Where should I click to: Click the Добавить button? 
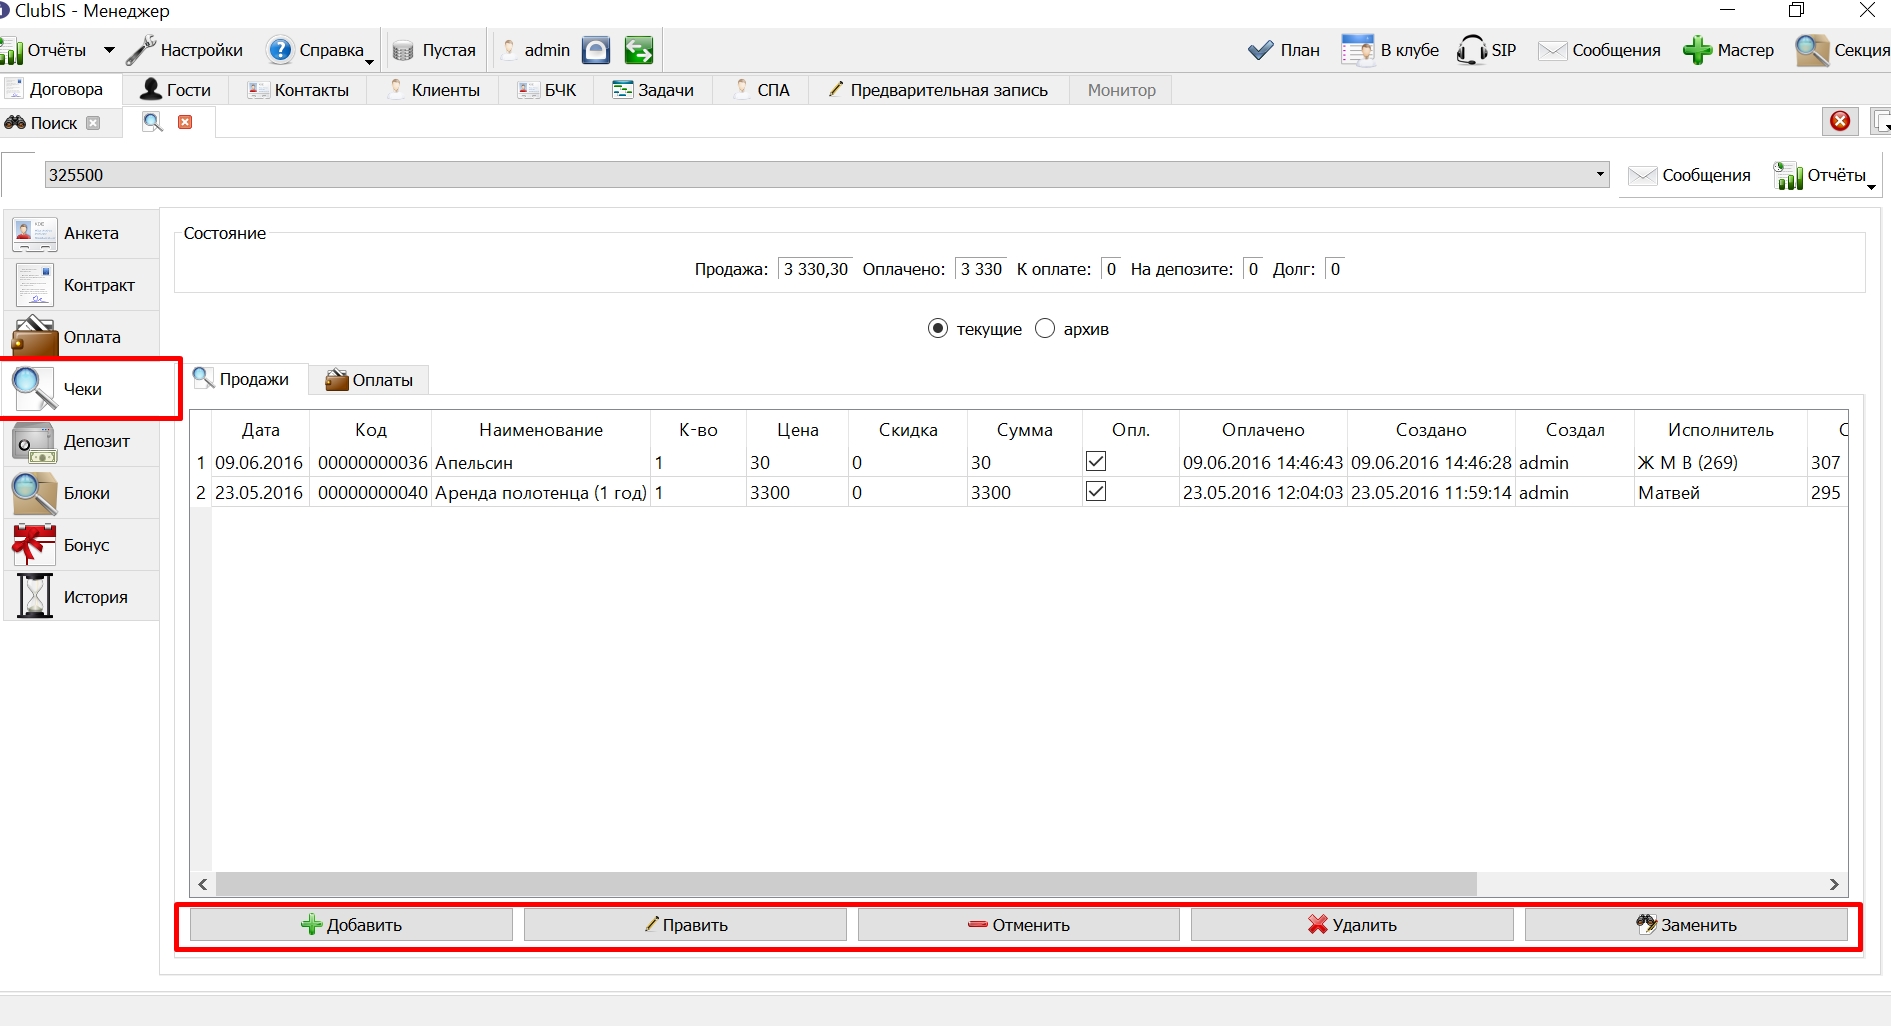351,925
